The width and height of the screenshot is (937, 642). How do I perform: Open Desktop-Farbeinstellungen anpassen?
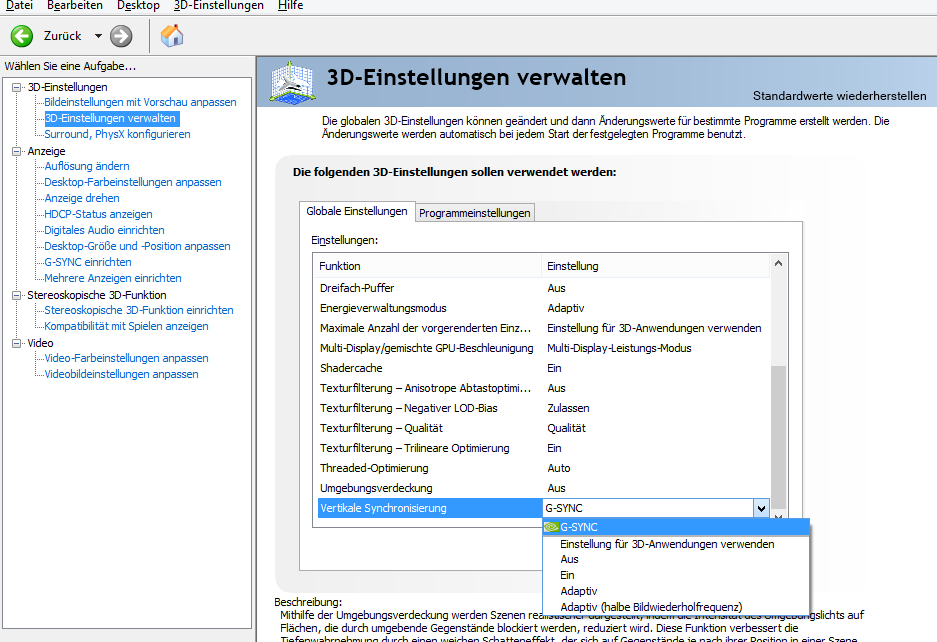pyautogui.click(x=133, y=182)
